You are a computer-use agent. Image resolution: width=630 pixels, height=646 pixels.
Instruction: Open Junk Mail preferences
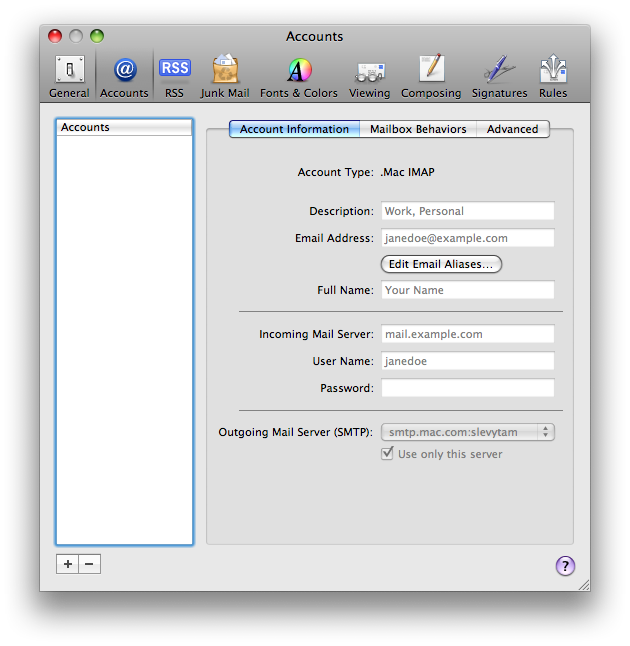click(225, 76)
